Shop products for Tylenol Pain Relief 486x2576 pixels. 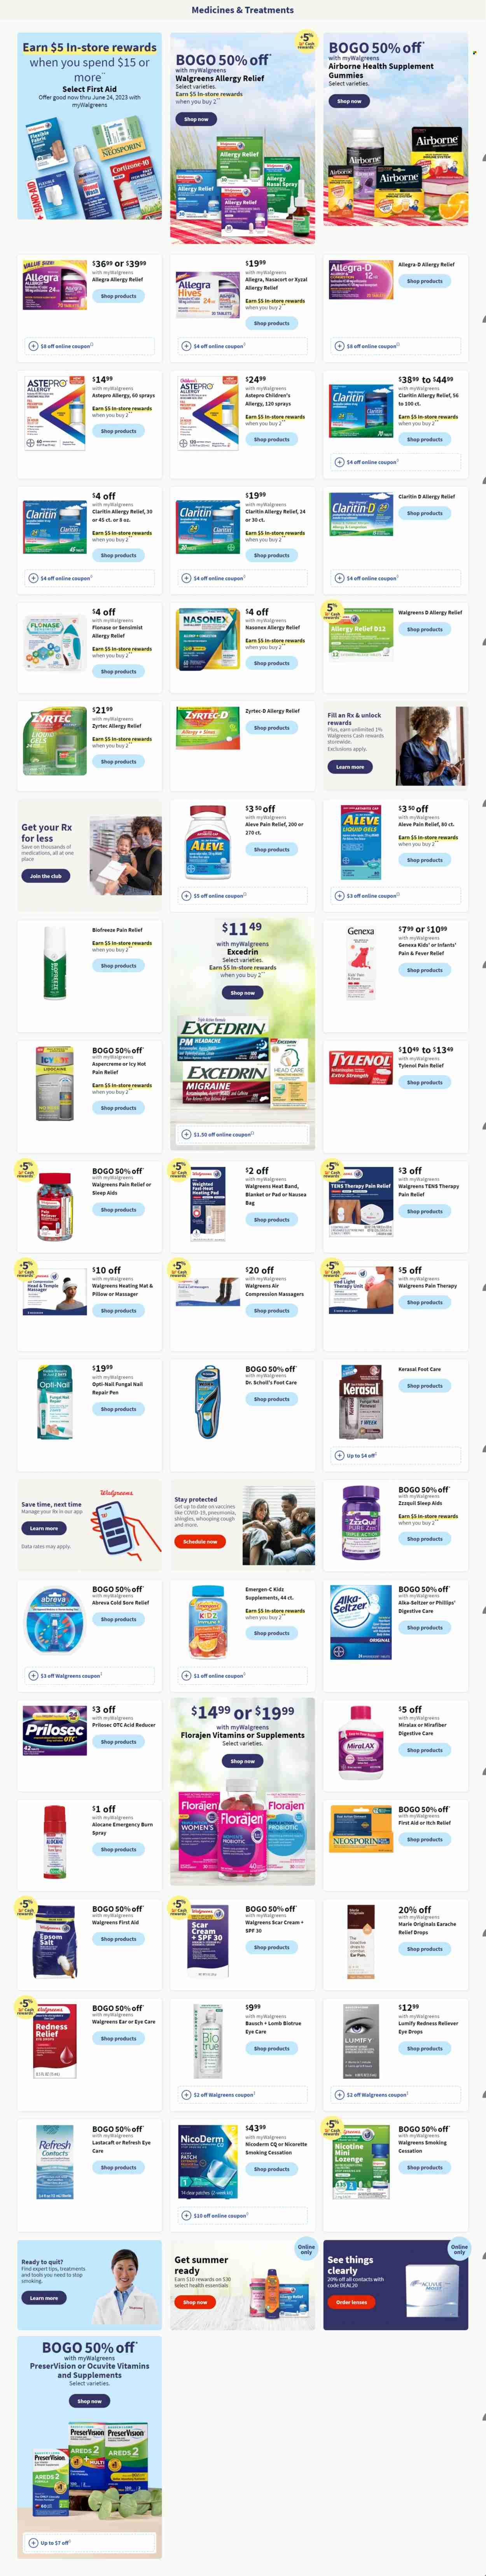[425, 1082]
